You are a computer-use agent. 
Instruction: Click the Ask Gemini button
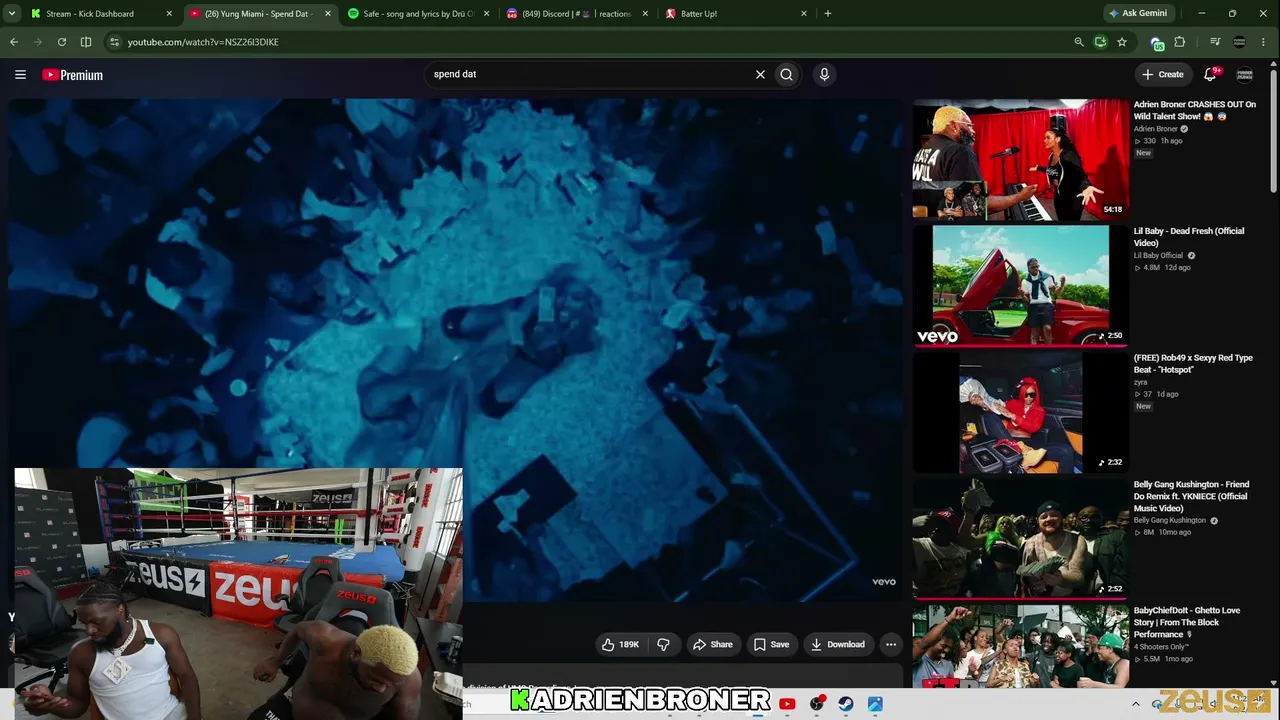tap(1138, 14)
